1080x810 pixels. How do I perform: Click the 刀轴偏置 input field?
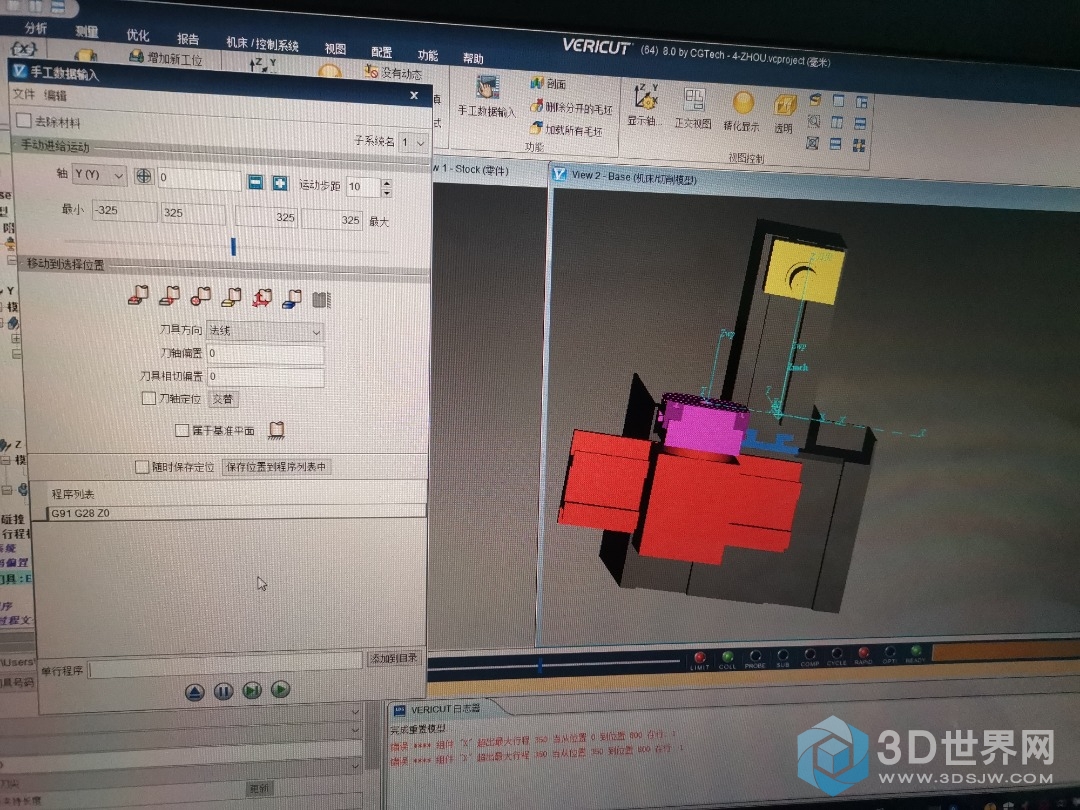point(265,354)
